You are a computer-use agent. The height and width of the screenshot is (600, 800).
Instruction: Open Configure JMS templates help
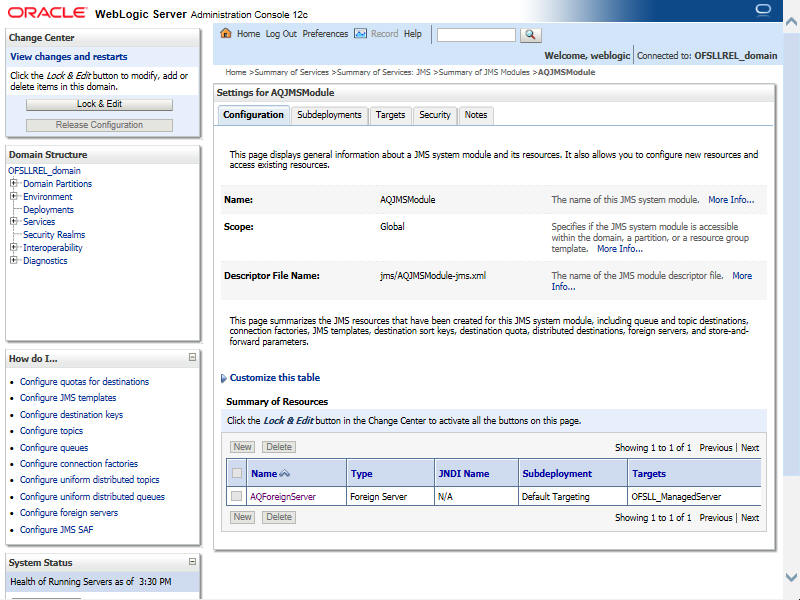[68, 398]
